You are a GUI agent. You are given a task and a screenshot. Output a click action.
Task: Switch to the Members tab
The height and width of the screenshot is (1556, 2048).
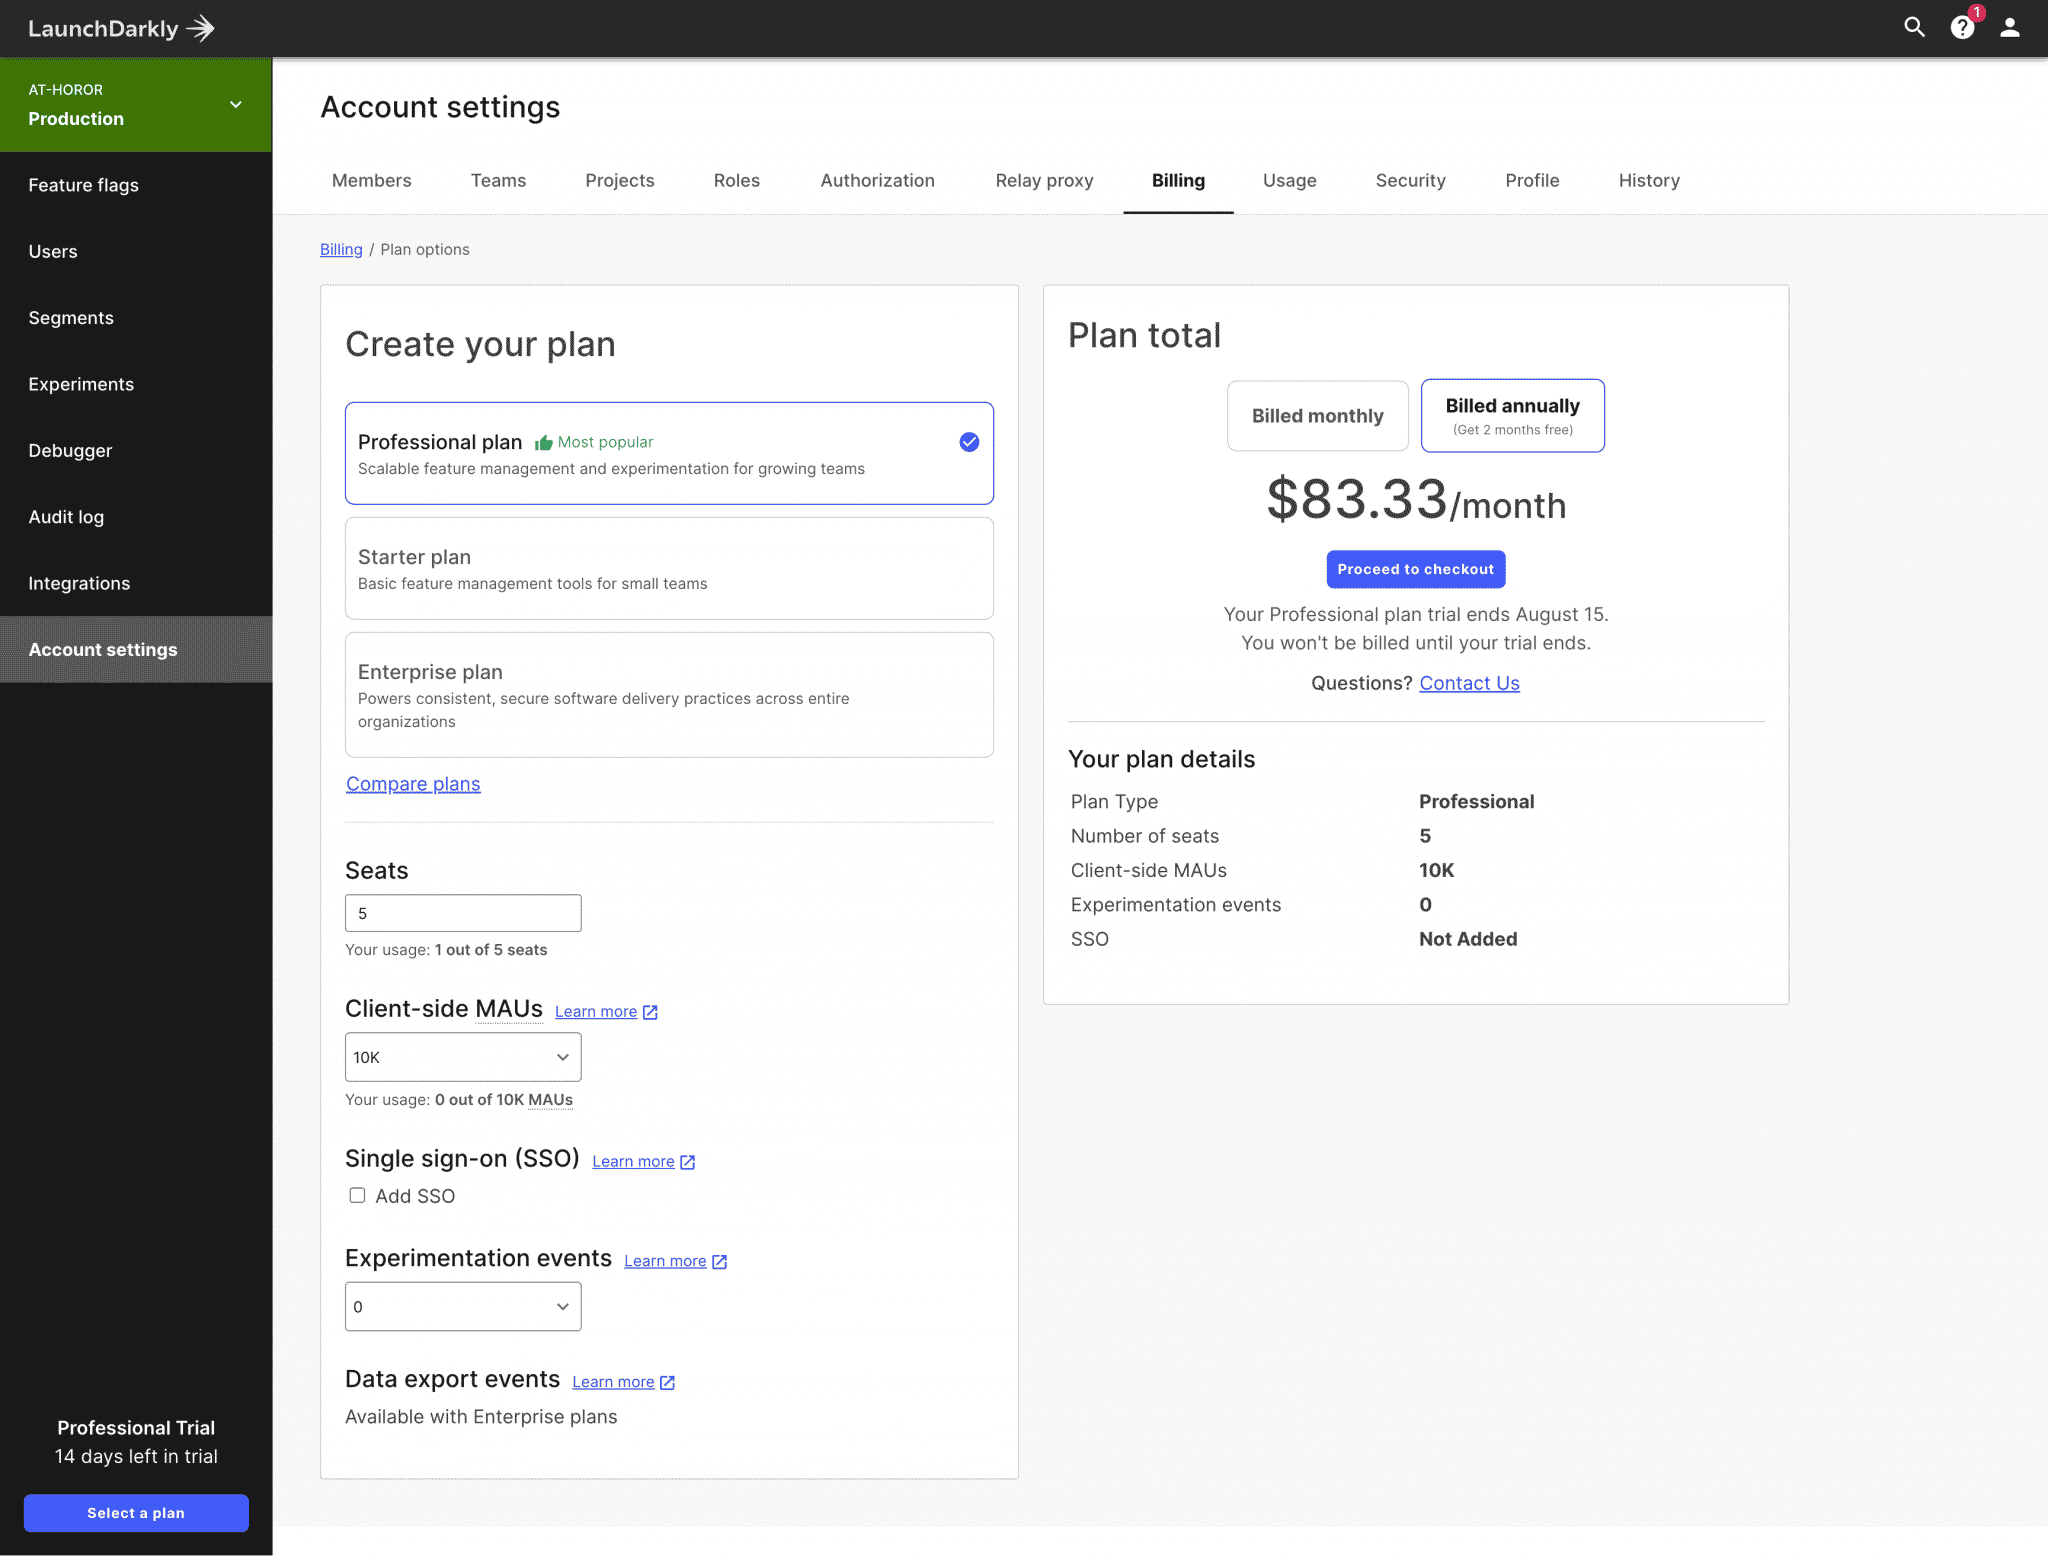click(371, 180)
